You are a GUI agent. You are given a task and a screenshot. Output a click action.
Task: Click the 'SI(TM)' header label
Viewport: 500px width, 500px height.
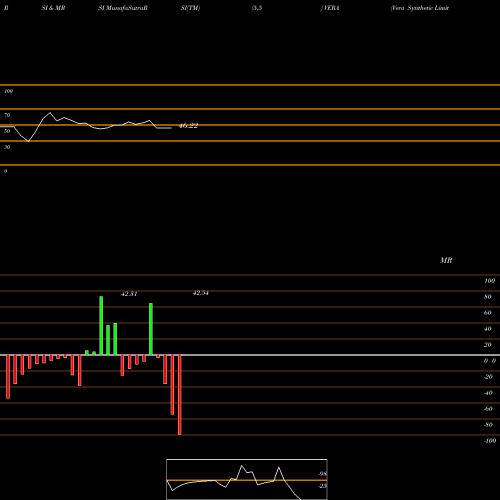(x=190, y=8)
